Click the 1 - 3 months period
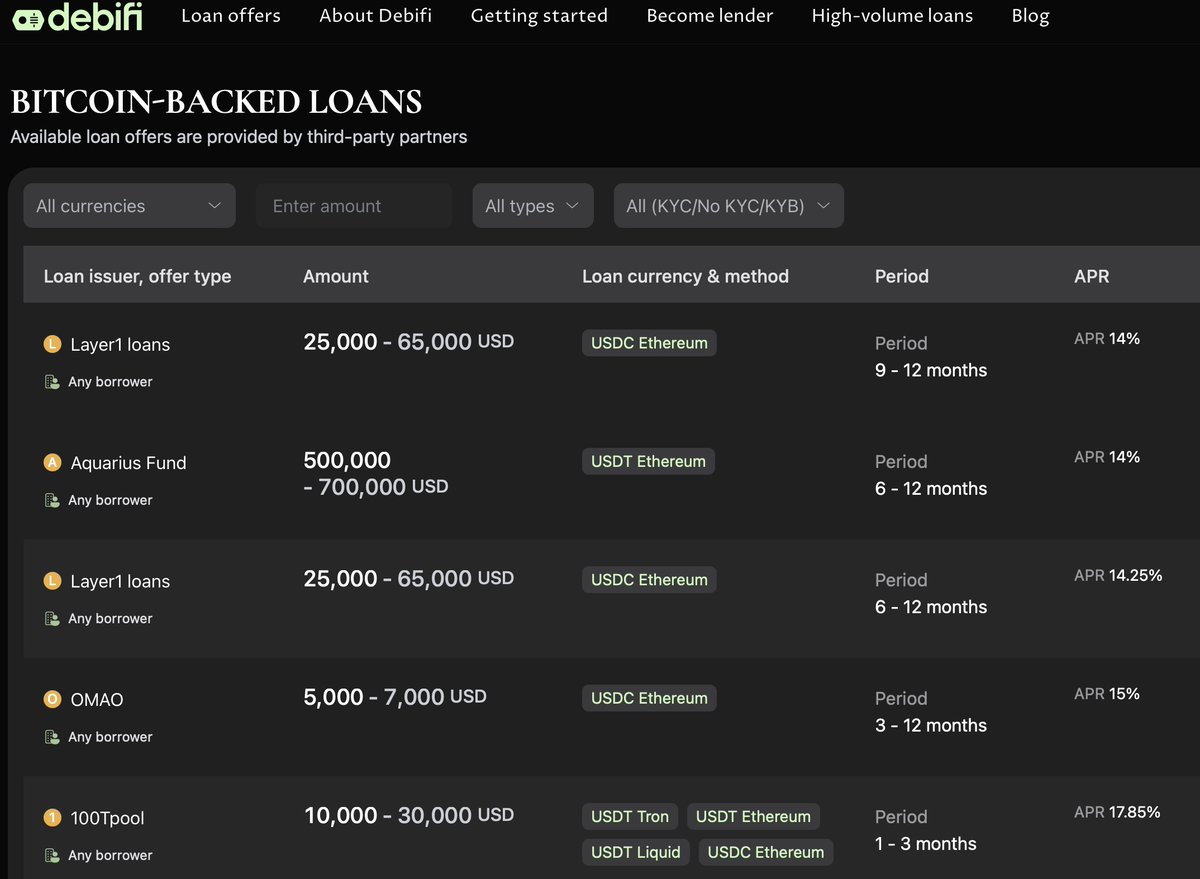 [925, 845]
